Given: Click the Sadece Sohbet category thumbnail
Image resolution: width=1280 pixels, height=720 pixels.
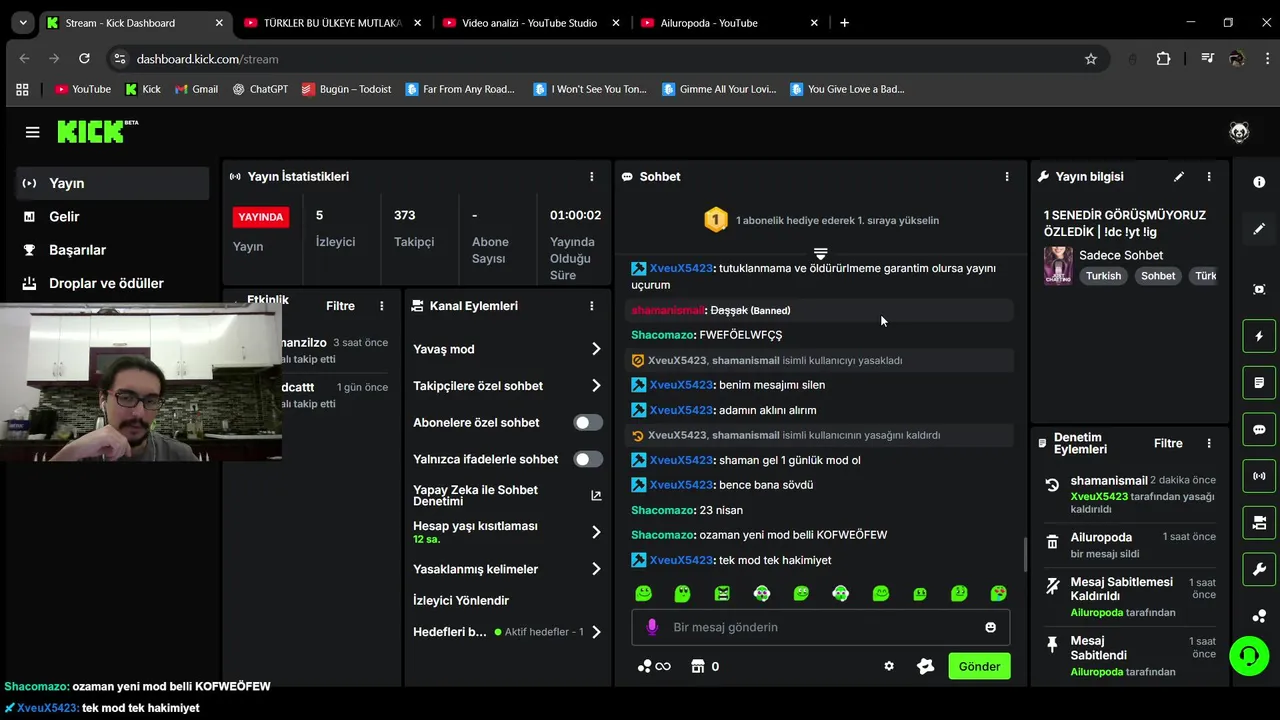Looking at the screenshot, I should pos(1058,265).
